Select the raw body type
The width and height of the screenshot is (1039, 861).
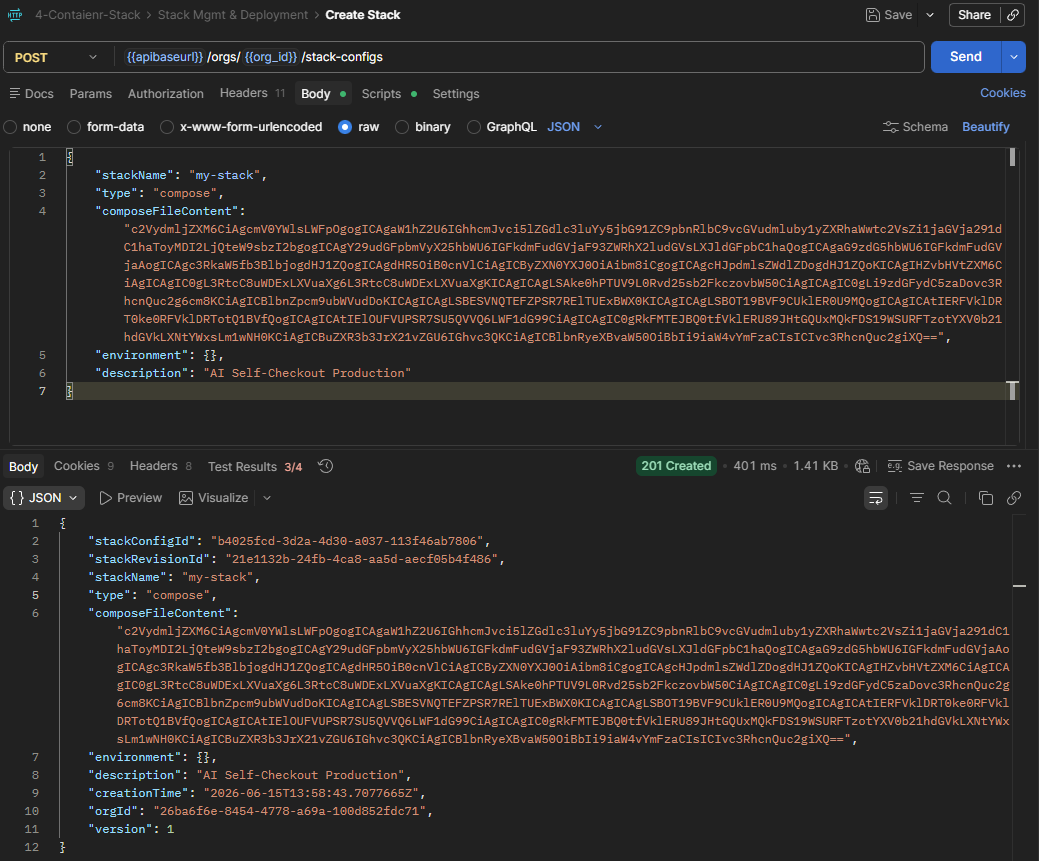(x=345, y=127)
